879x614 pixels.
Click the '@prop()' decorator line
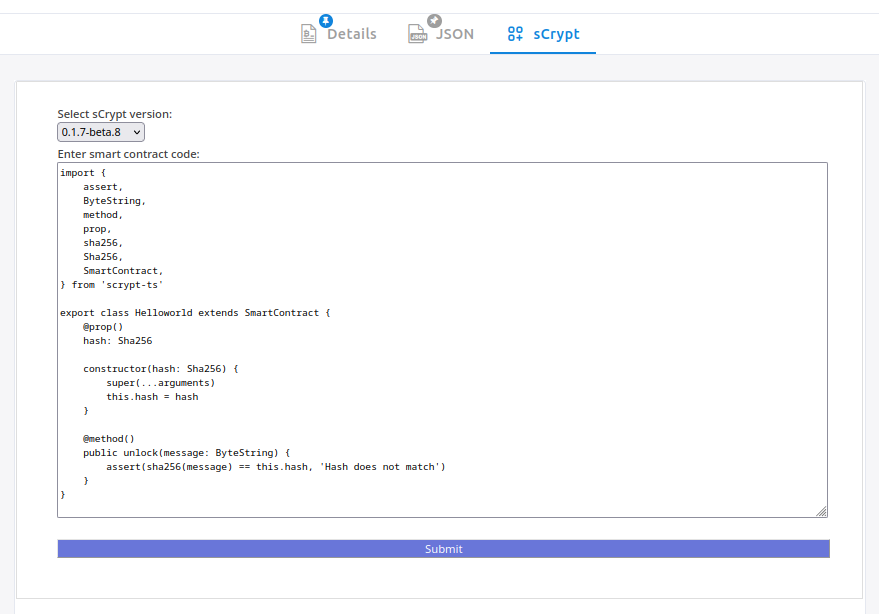pyautogui.click(x=103, y=327)
